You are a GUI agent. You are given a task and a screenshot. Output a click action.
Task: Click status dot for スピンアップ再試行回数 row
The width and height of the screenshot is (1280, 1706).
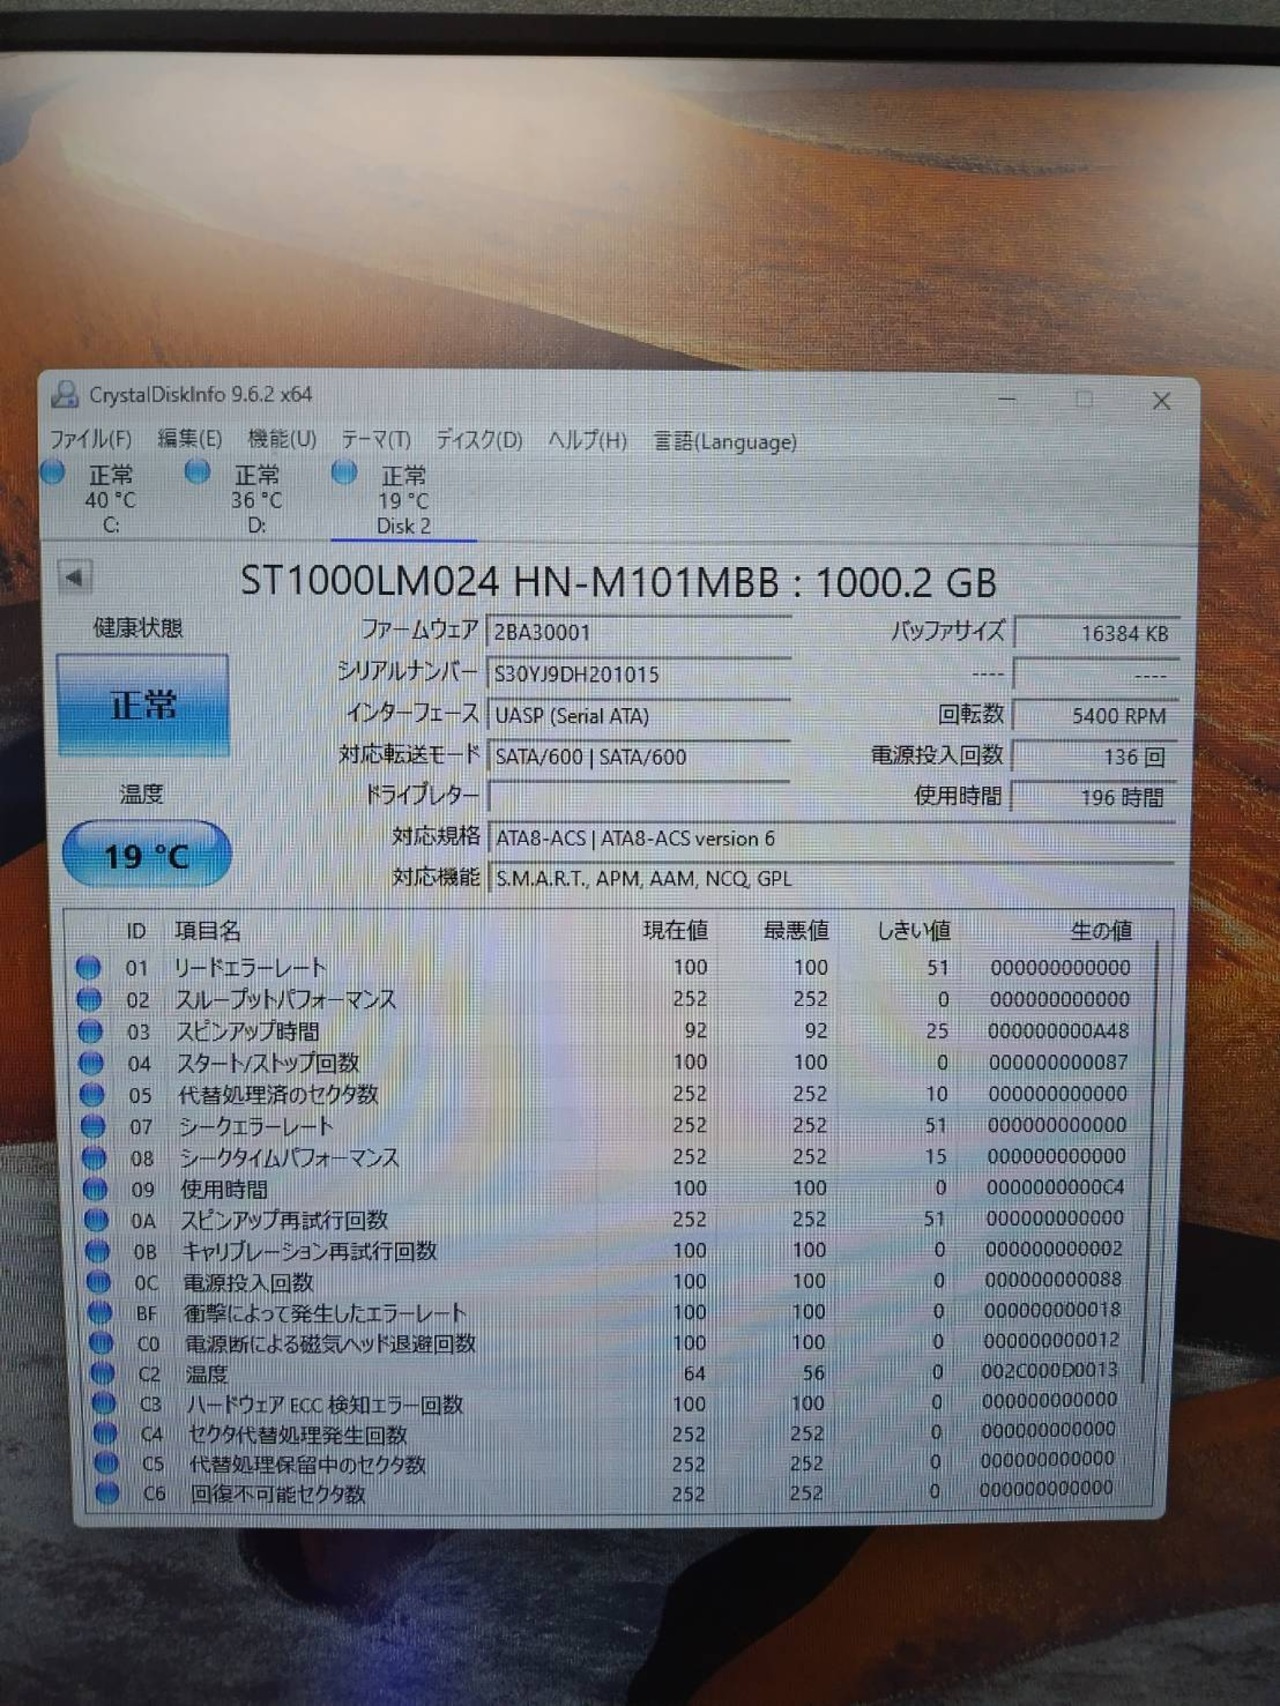(x=97, y=1220)
